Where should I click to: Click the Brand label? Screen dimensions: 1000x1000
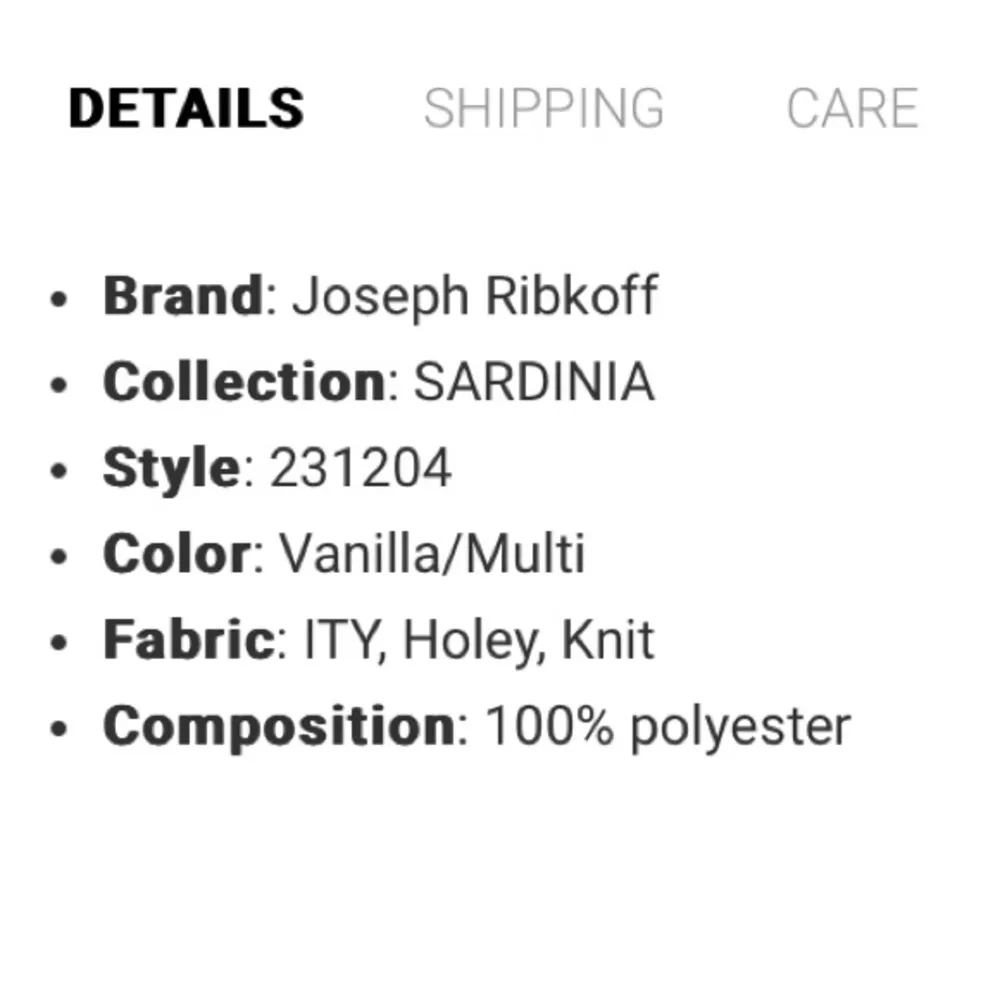coord(182,295)
